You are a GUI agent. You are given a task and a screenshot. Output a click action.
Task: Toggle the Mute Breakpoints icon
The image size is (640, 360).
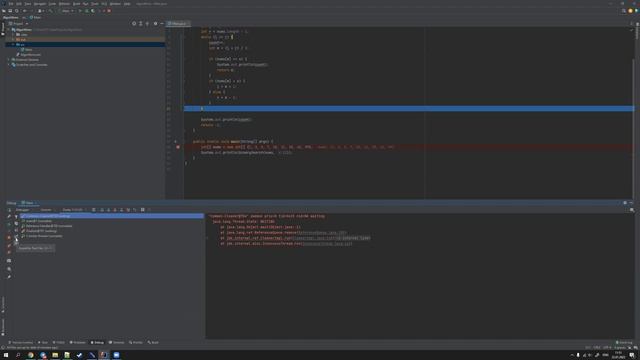click(9, 252)
